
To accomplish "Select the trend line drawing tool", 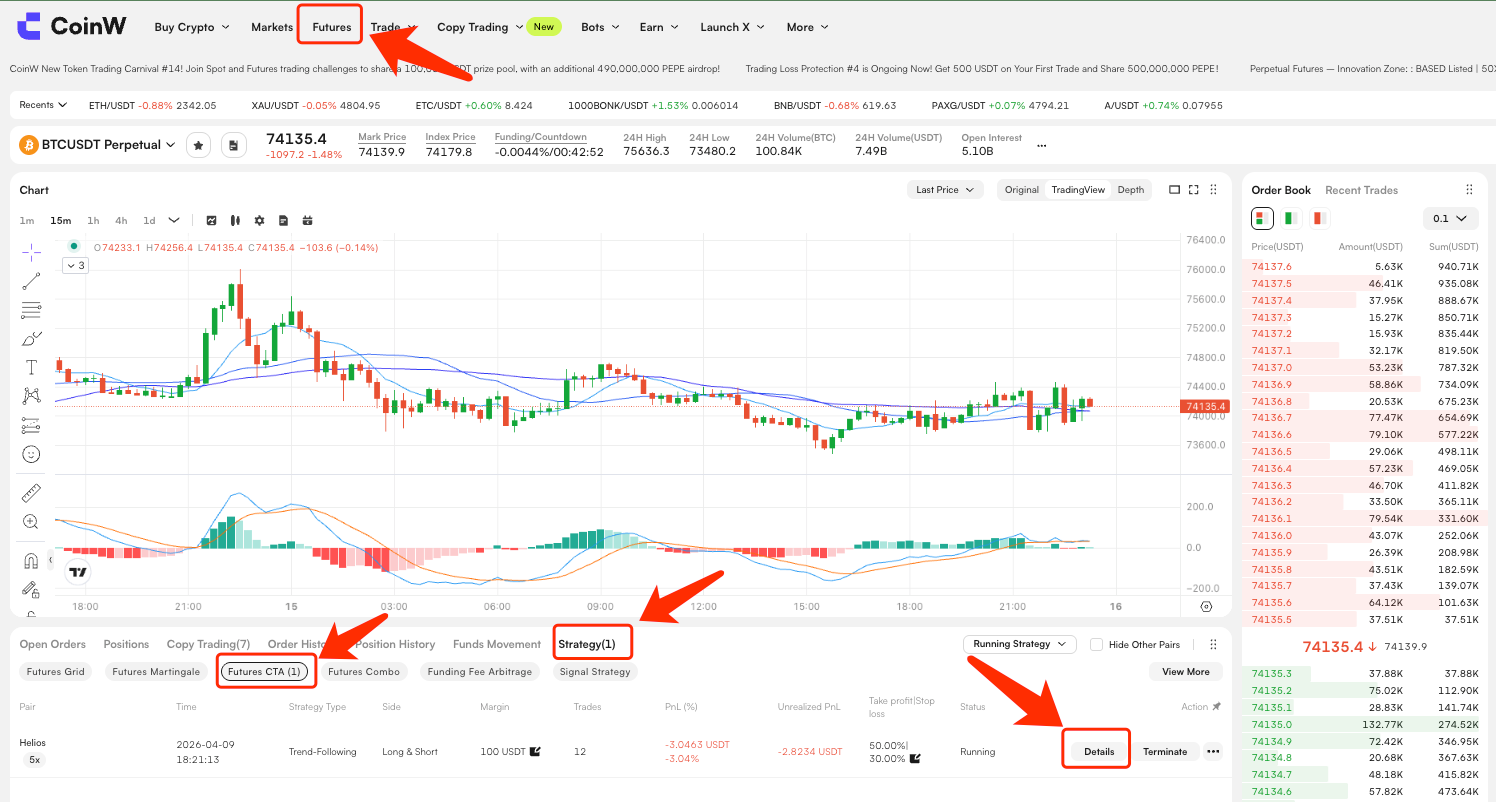I will (32, 281).
